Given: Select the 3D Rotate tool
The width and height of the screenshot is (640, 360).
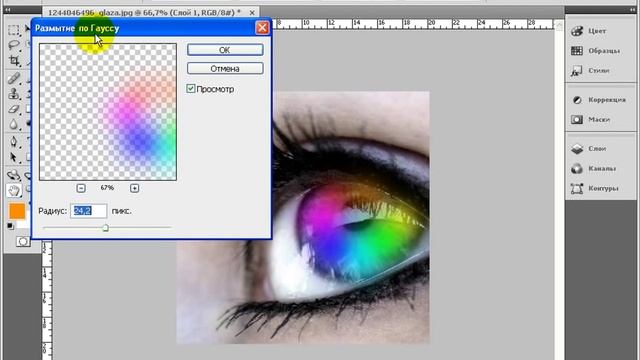Looking at the screenshot, I should point(13,175).
